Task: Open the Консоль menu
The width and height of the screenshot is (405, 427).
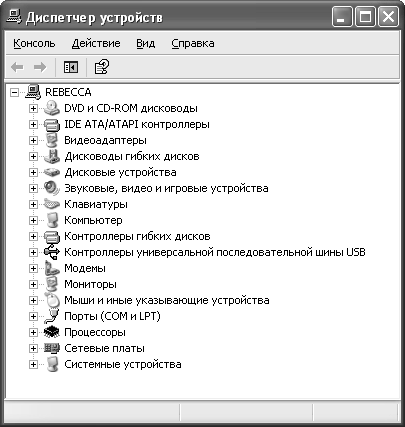Action: coord(34,43)
